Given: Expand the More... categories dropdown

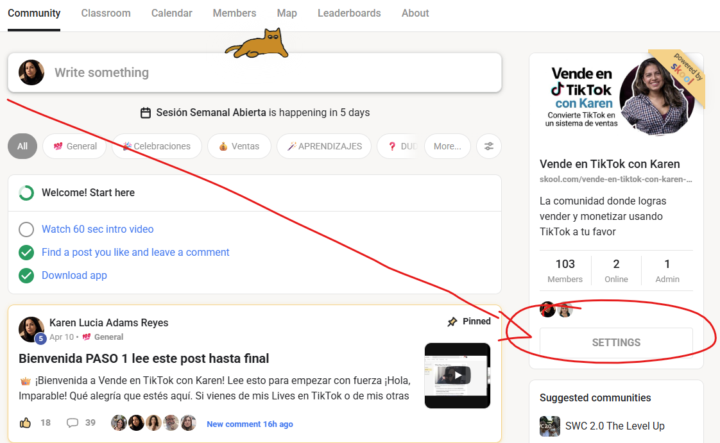Looking at the screenshot, I should click(447, 146).
